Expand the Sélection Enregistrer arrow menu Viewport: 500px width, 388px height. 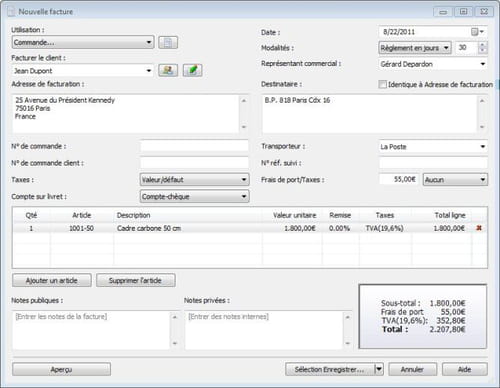pos(379,369)
